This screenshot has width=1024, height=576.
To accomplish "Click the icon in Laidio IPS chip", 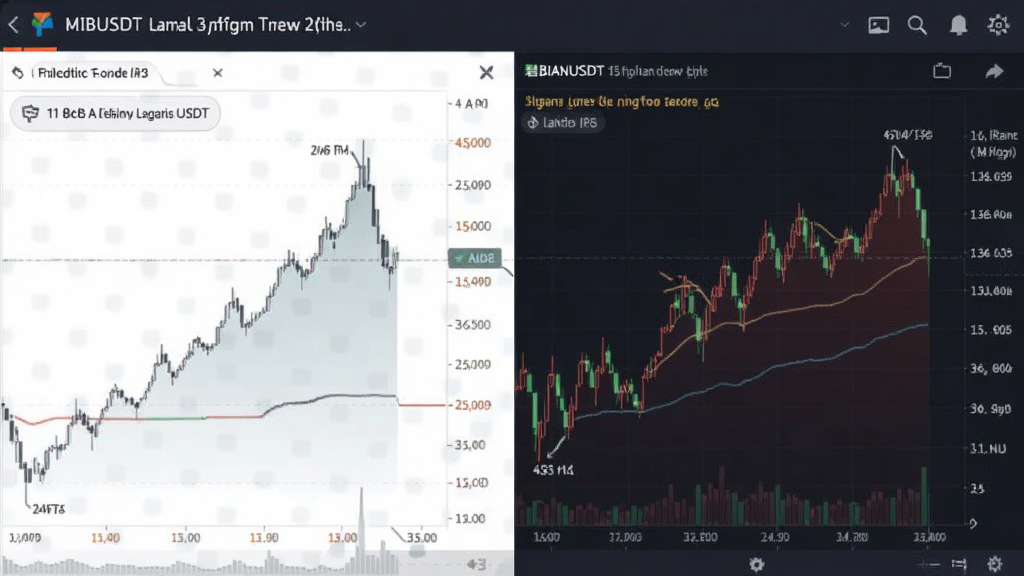I will coord(533,123).
